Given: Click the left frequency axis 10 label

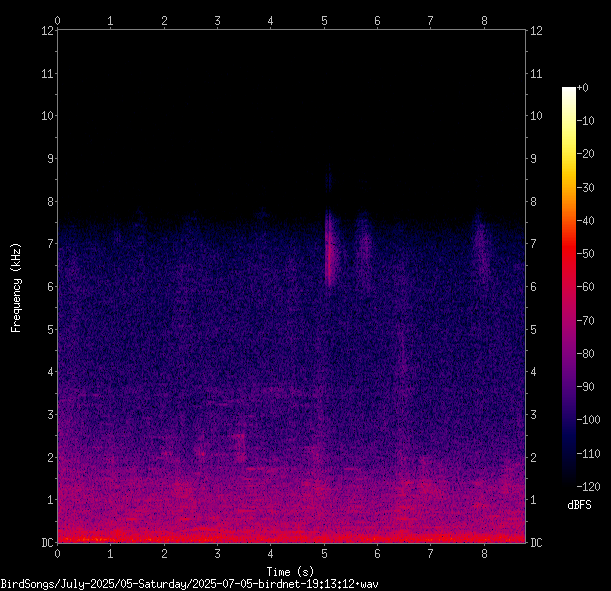Looking at the screenshot, I should [48, 116].
